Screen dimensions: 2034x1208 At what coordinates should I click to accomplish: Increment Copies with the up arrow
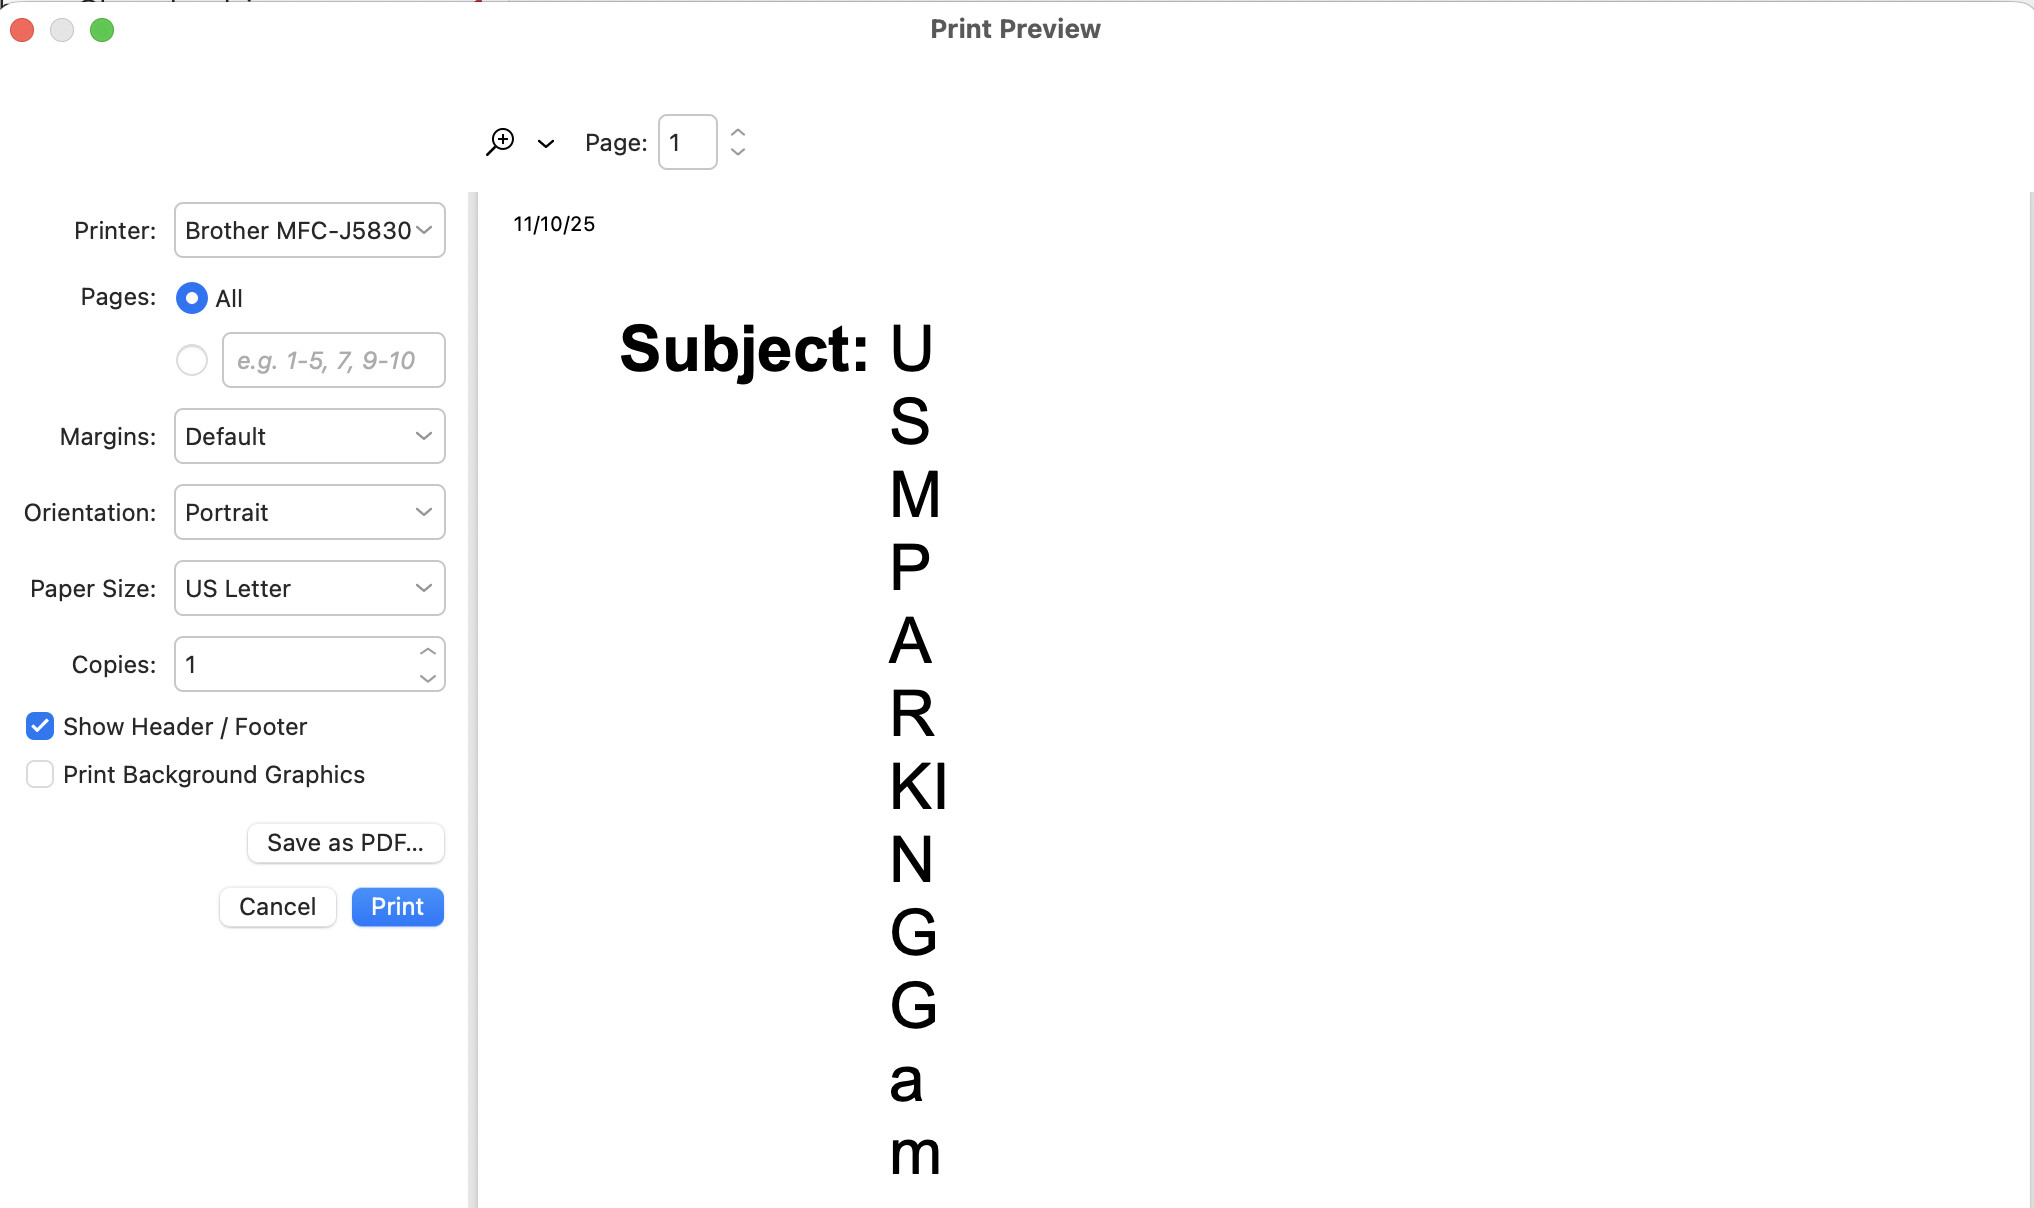point(428,652)
